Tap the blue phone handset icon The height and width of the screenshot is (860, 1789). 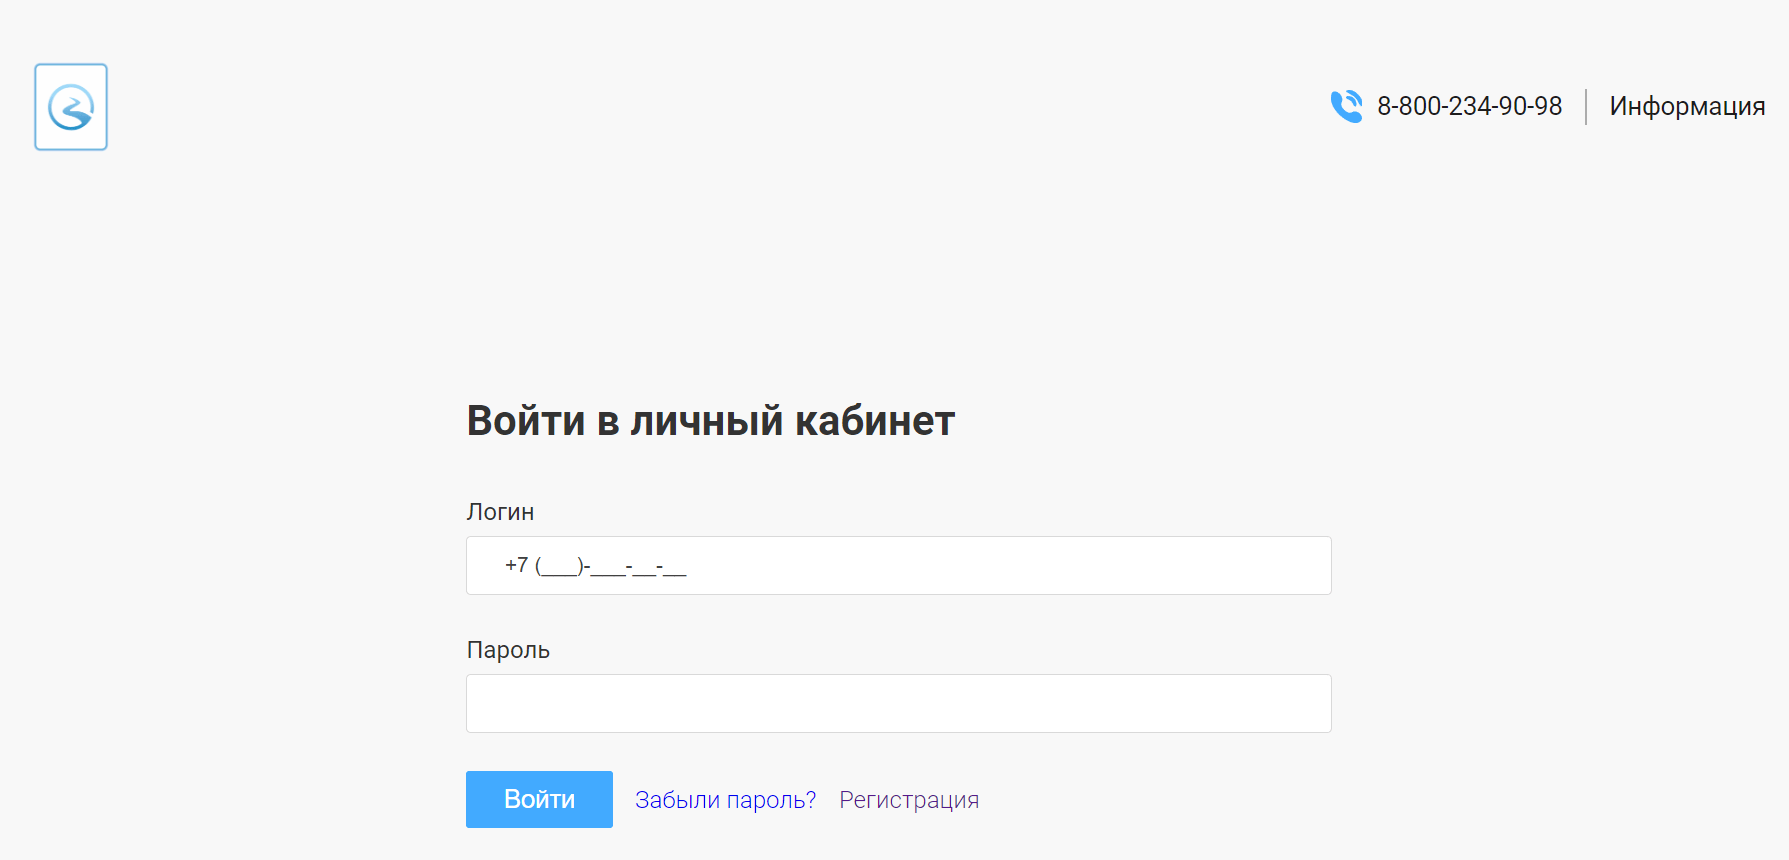point(1346,106)
